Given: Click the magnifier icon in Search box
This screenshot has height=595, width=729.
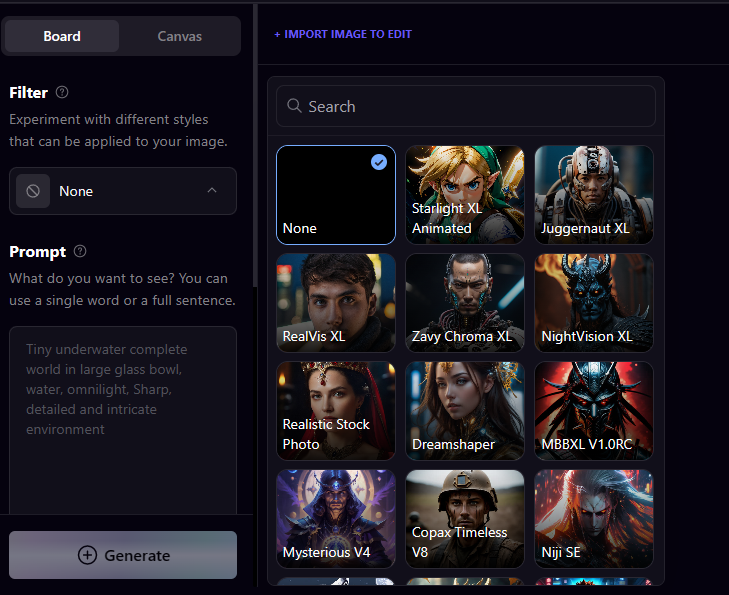Looking at the screenshot, I should tap(294, 106).
